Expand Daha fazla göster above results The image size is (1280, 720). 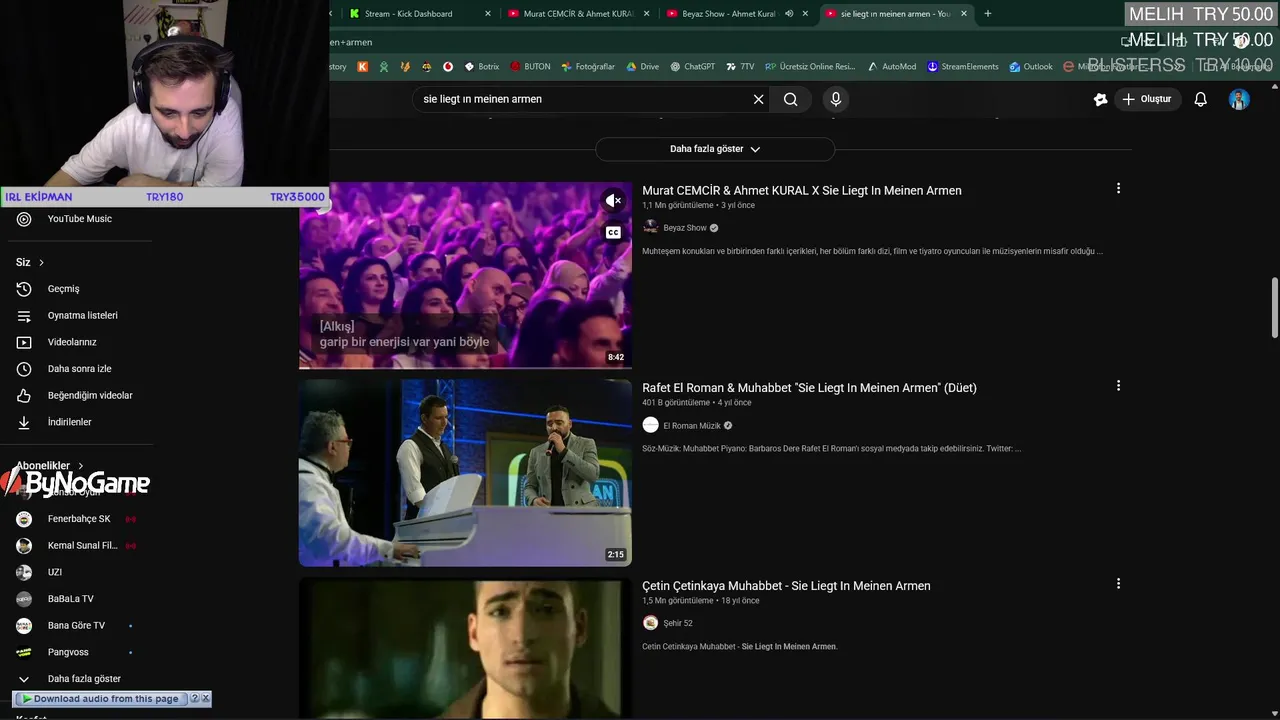715,149
